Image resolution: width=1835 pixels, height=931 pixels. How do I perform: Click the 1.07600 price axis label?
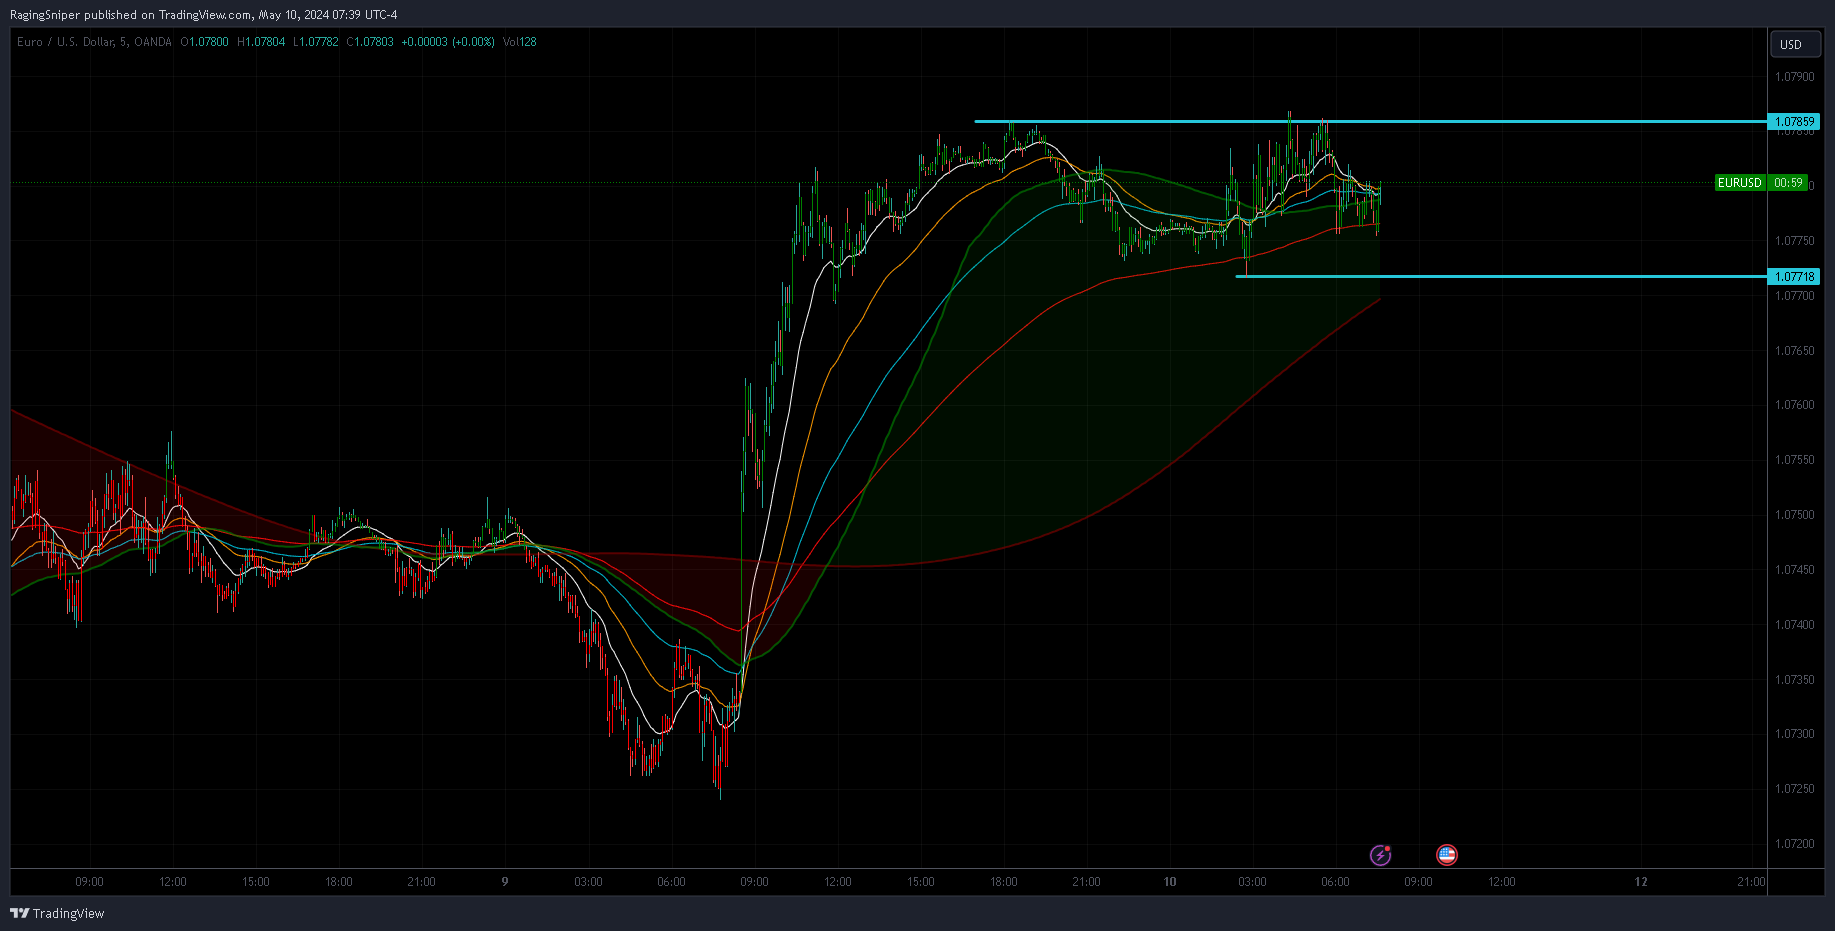point(1794,405)
